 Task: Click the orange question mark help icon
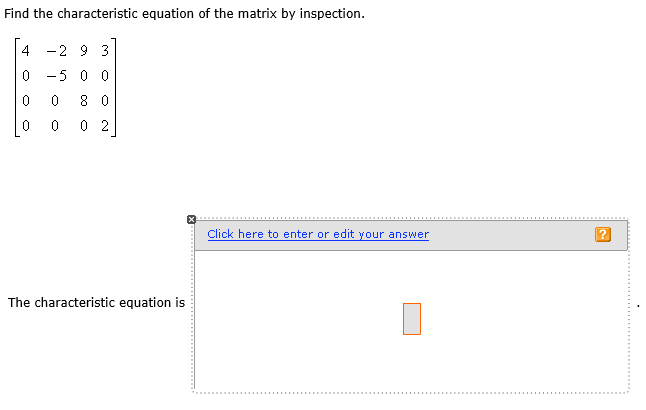(602, 235)
